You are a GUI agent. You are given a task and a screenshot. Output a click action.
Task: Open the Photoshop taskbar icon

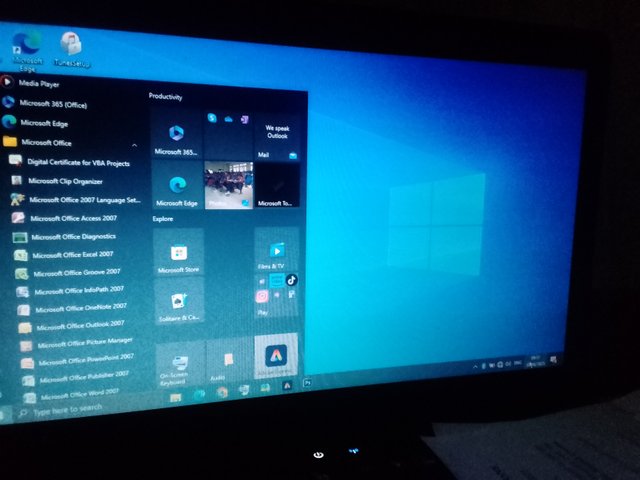tap(307, 383)
